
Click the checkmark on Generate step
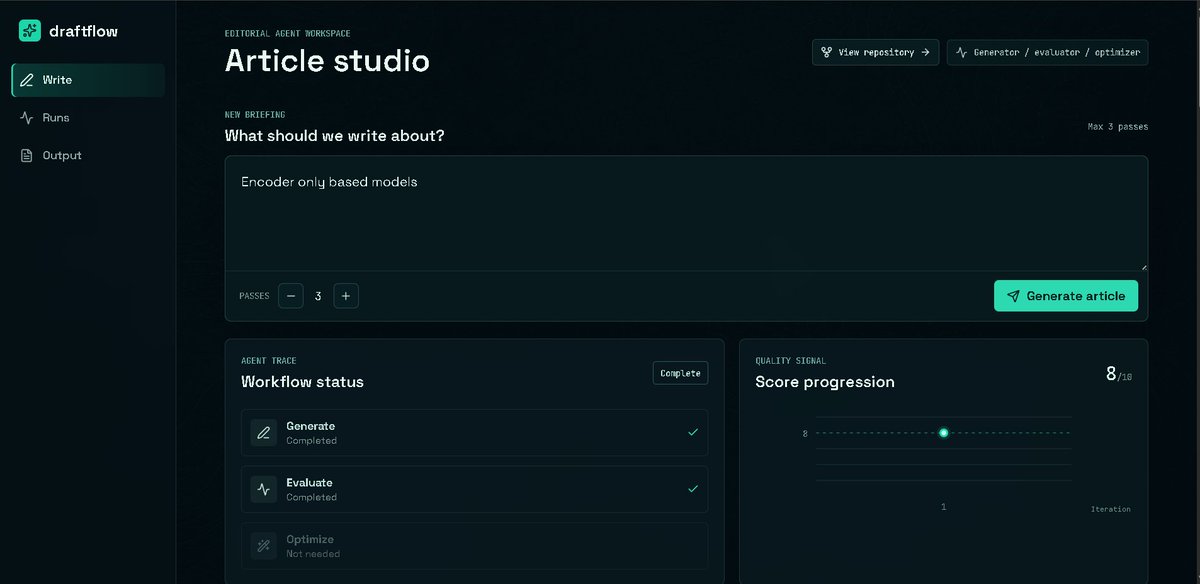[x=692, y=433]
